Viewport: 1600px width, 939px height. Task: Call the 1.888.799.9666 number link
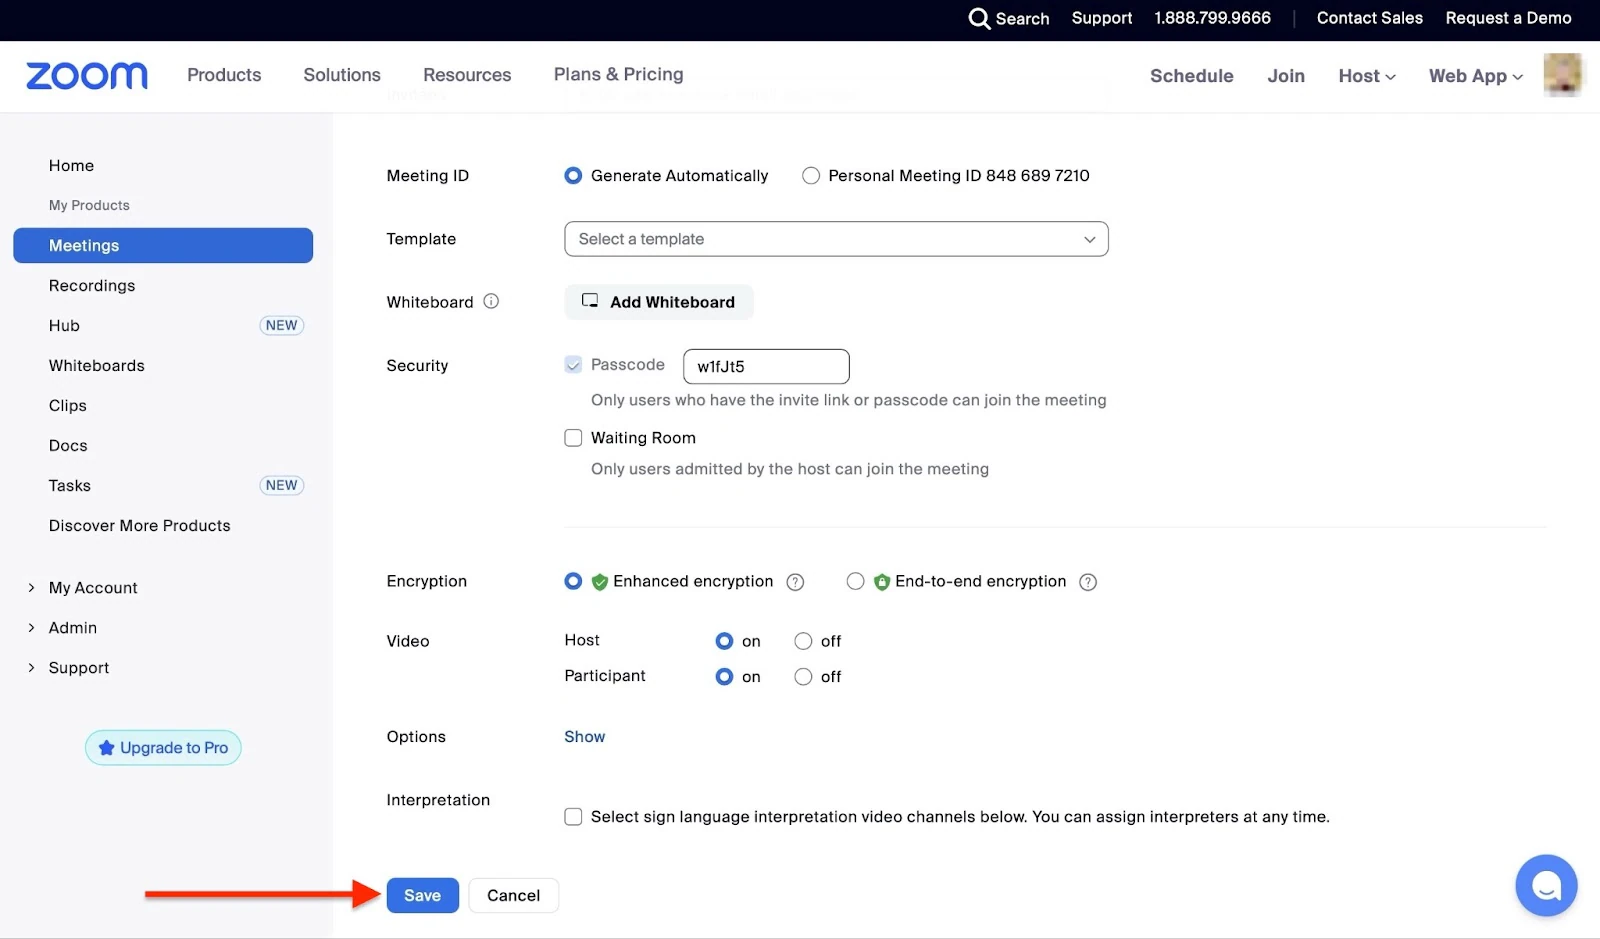tap(1212, 18)
